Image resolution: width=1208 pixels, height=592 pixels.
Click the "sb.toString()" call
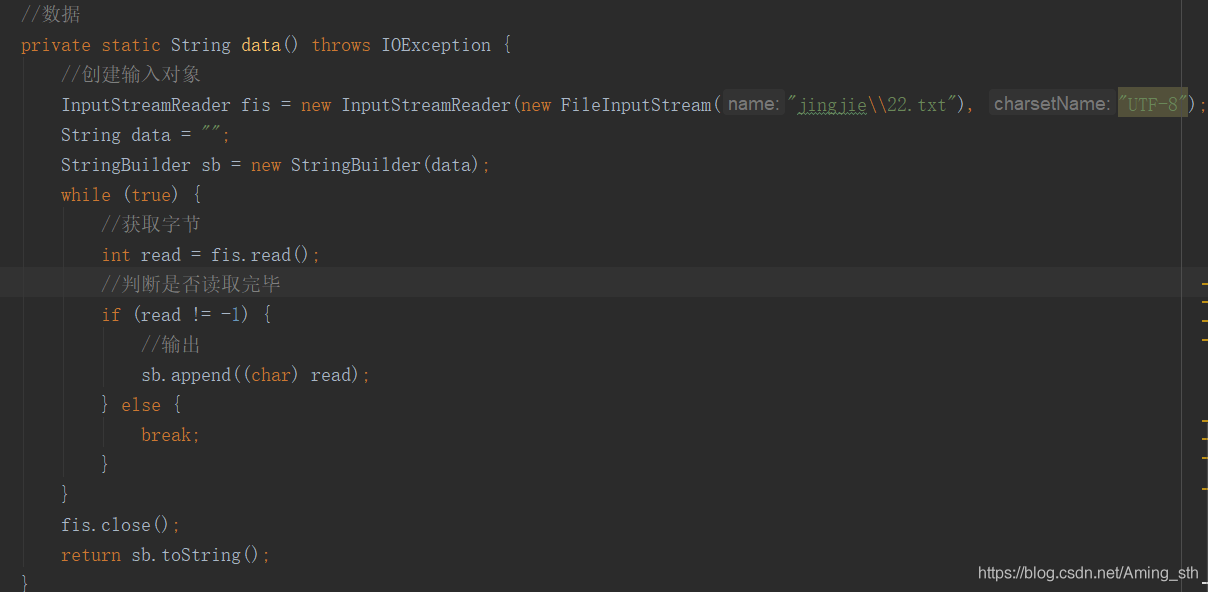click(x=196, y=555)
